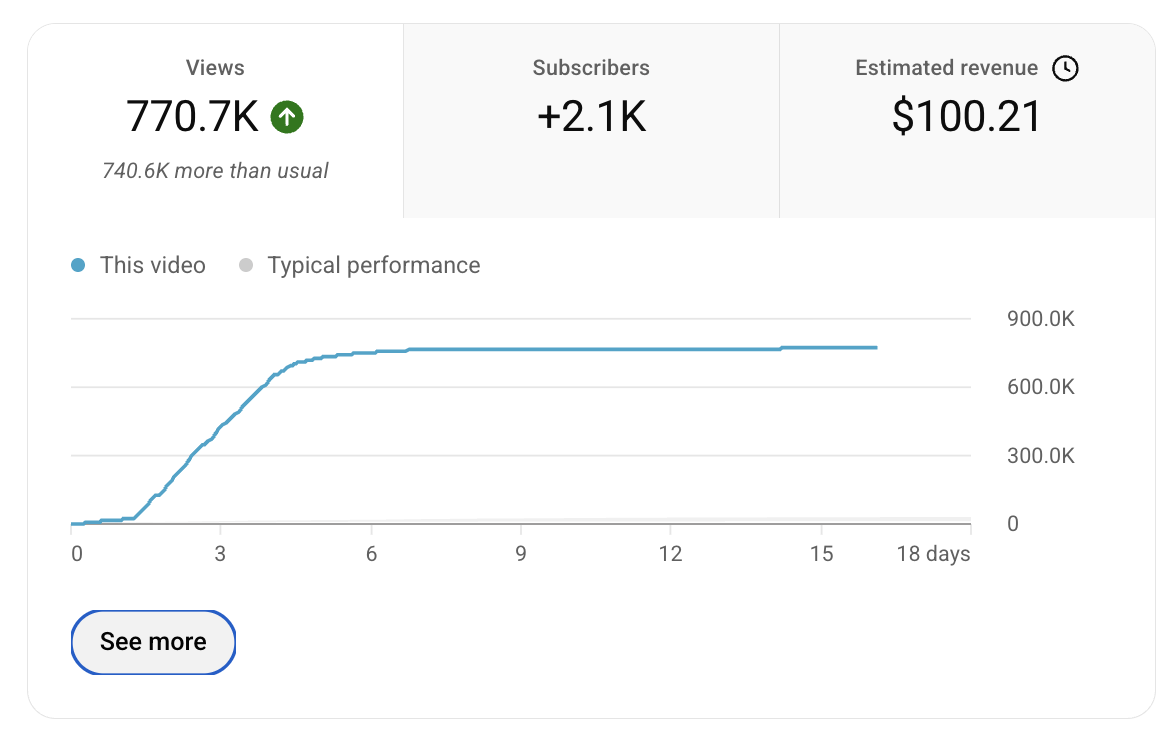Toggle the This video legend label
Viewport: 1176px width, 738px height.
[x=153, y=265]
